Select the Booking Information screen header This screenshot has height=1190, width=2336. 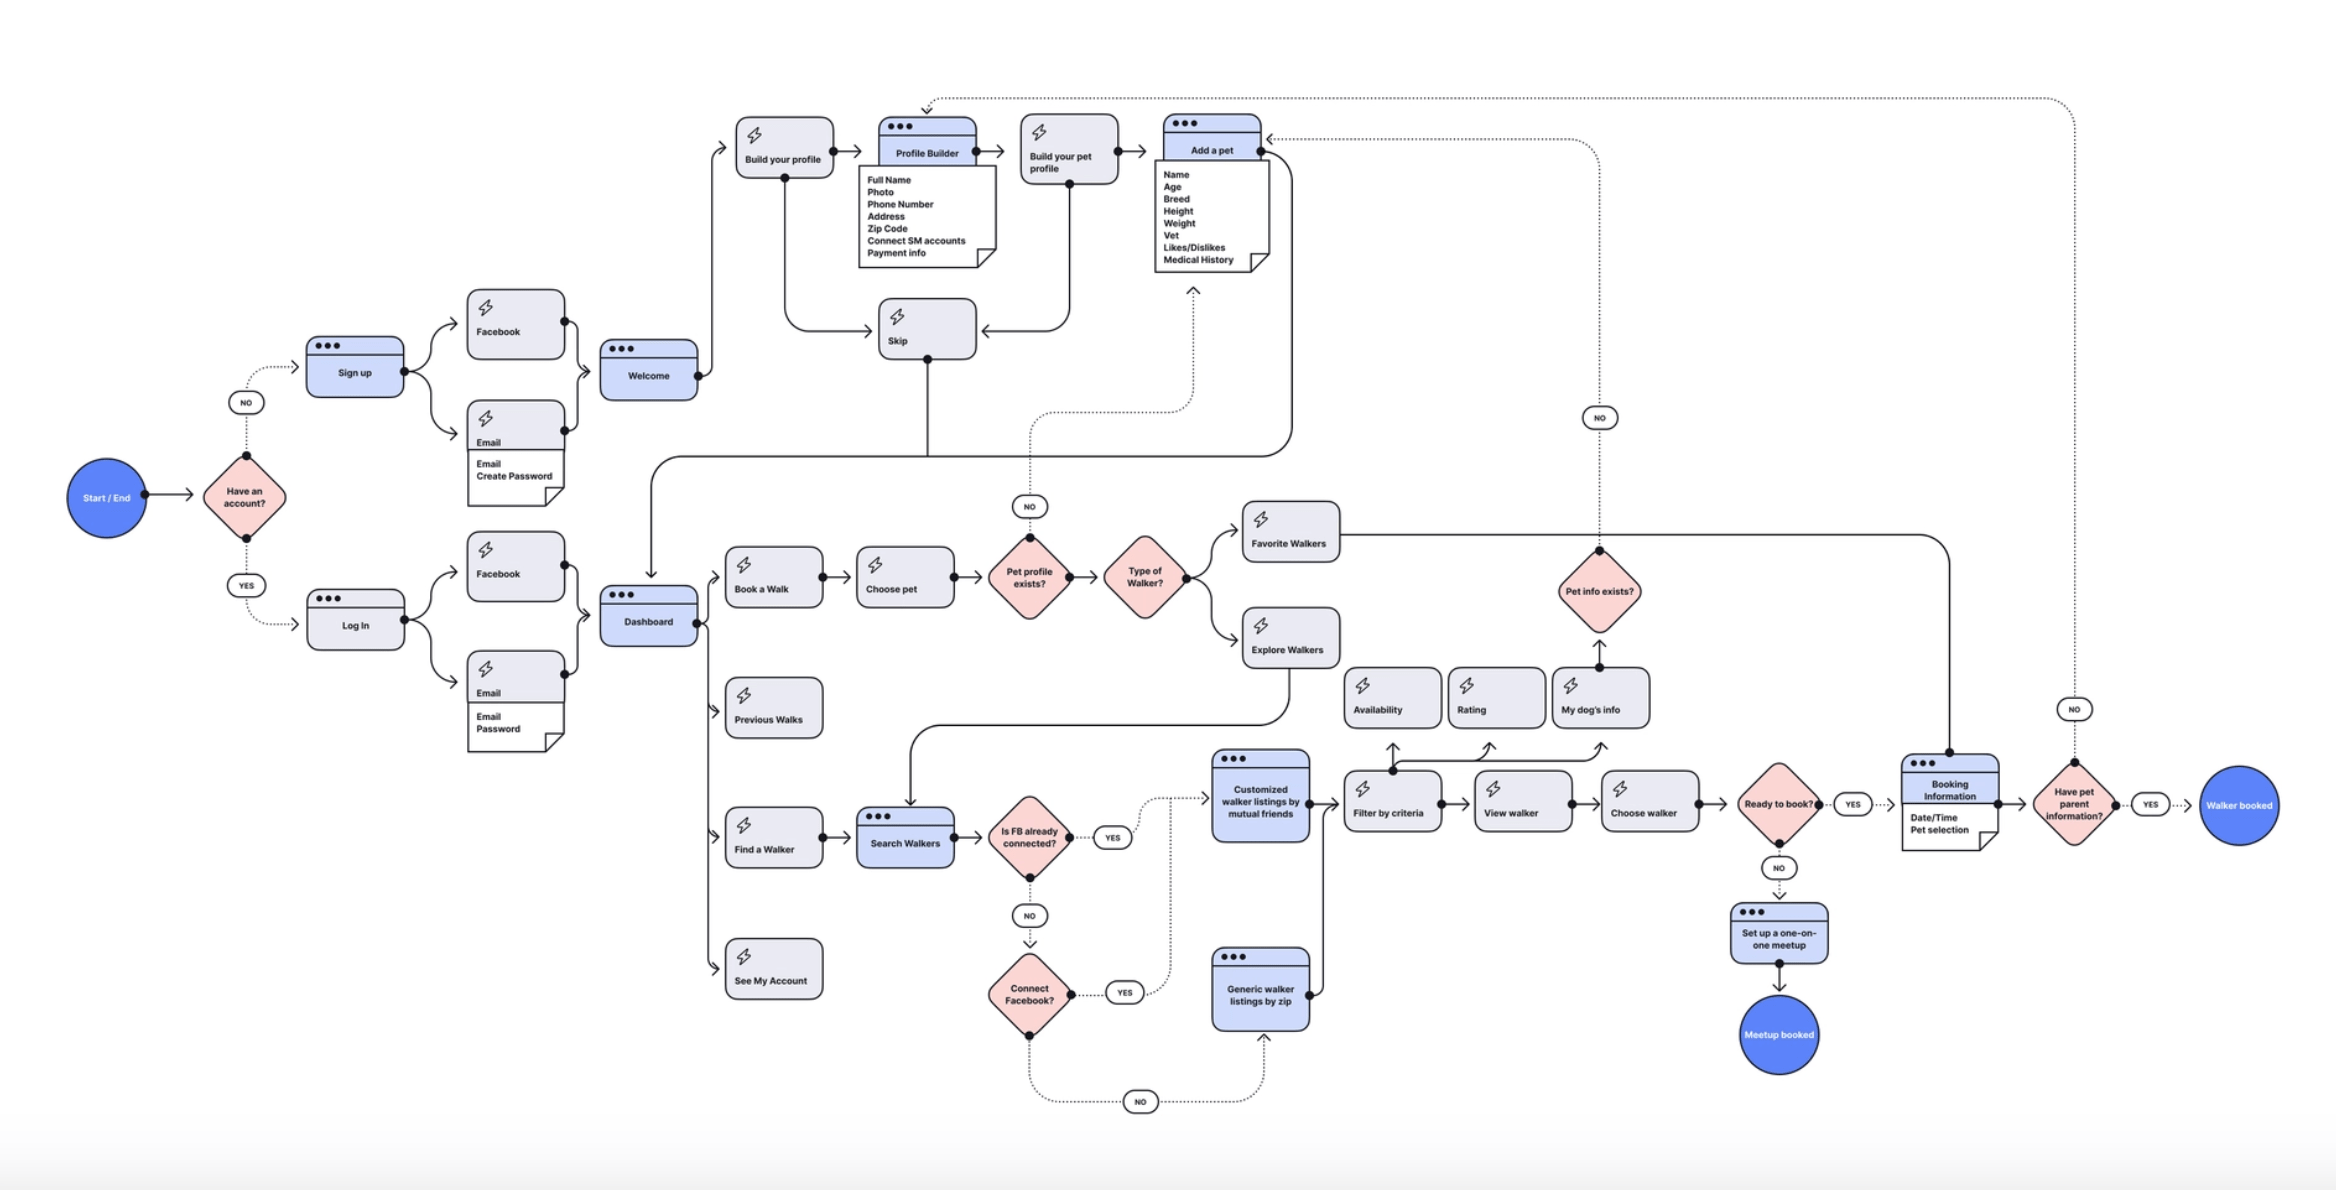(x=1950, y=779)
